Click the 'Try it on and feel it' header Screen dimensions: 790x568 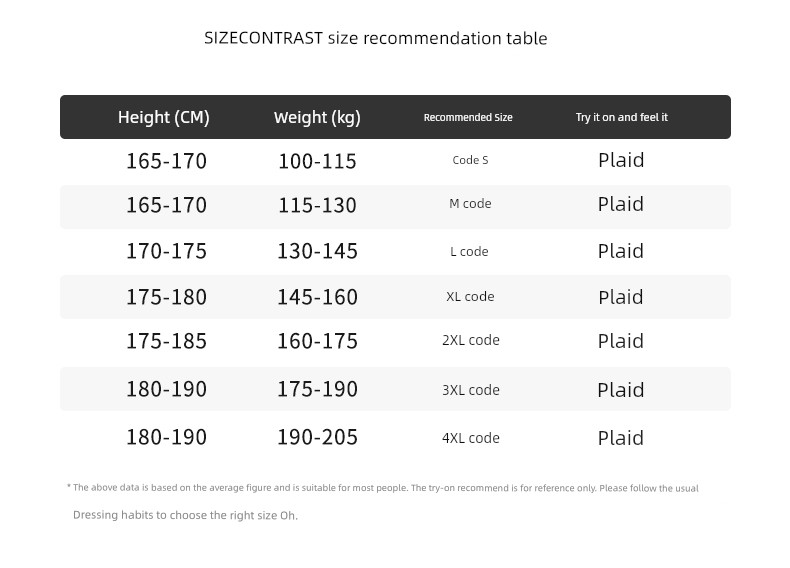[x=621, y=117]
